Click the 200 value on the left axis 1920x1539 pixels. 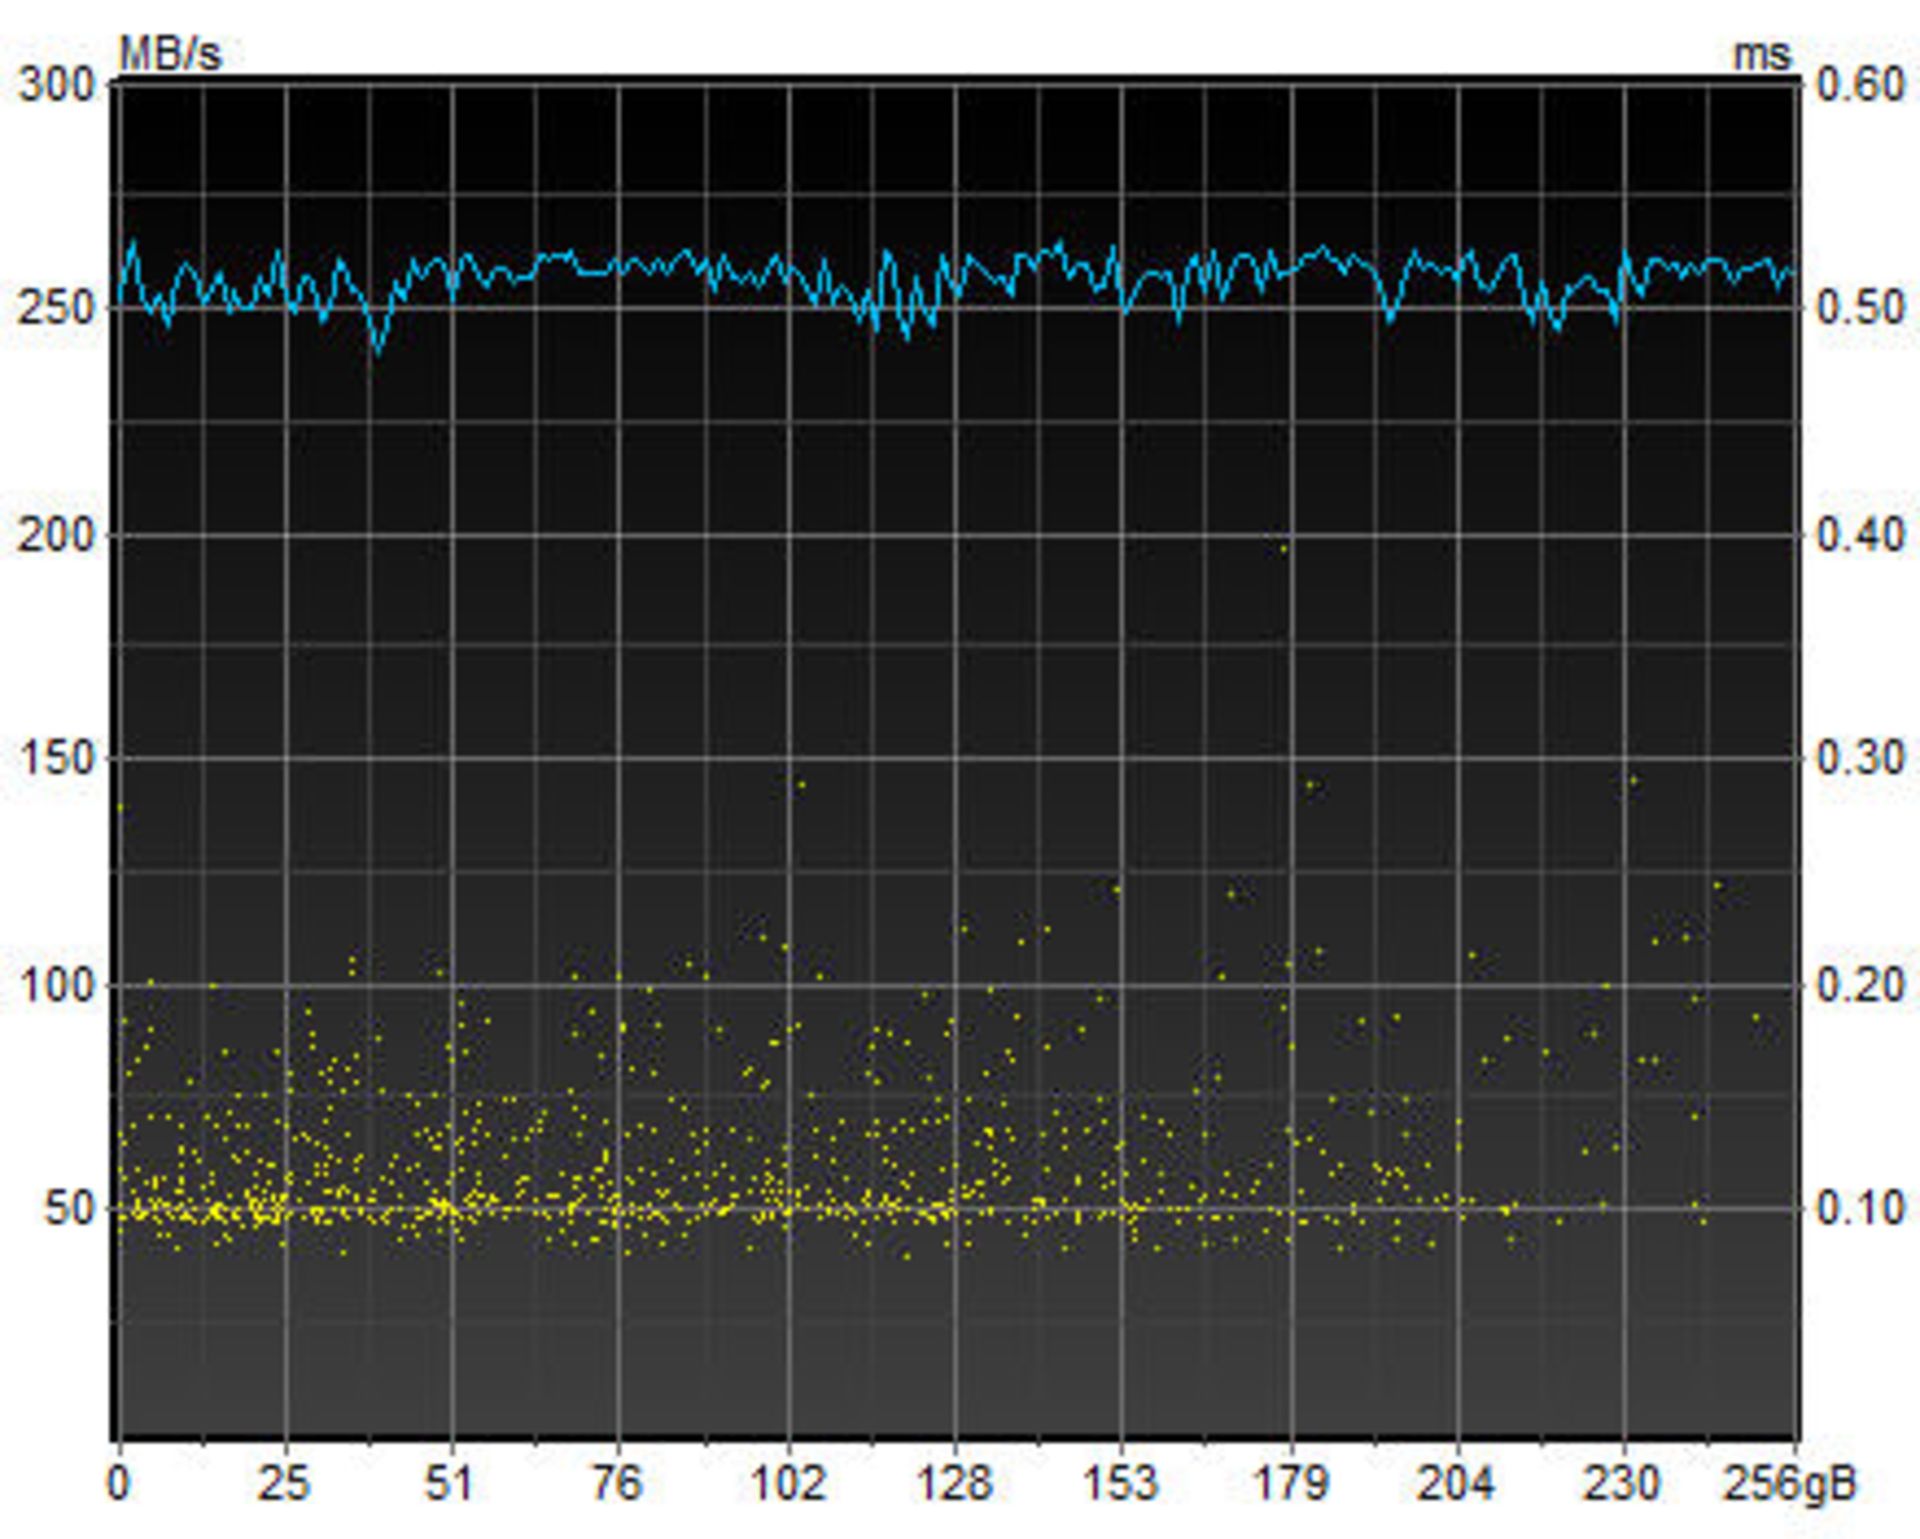[57, 534]
